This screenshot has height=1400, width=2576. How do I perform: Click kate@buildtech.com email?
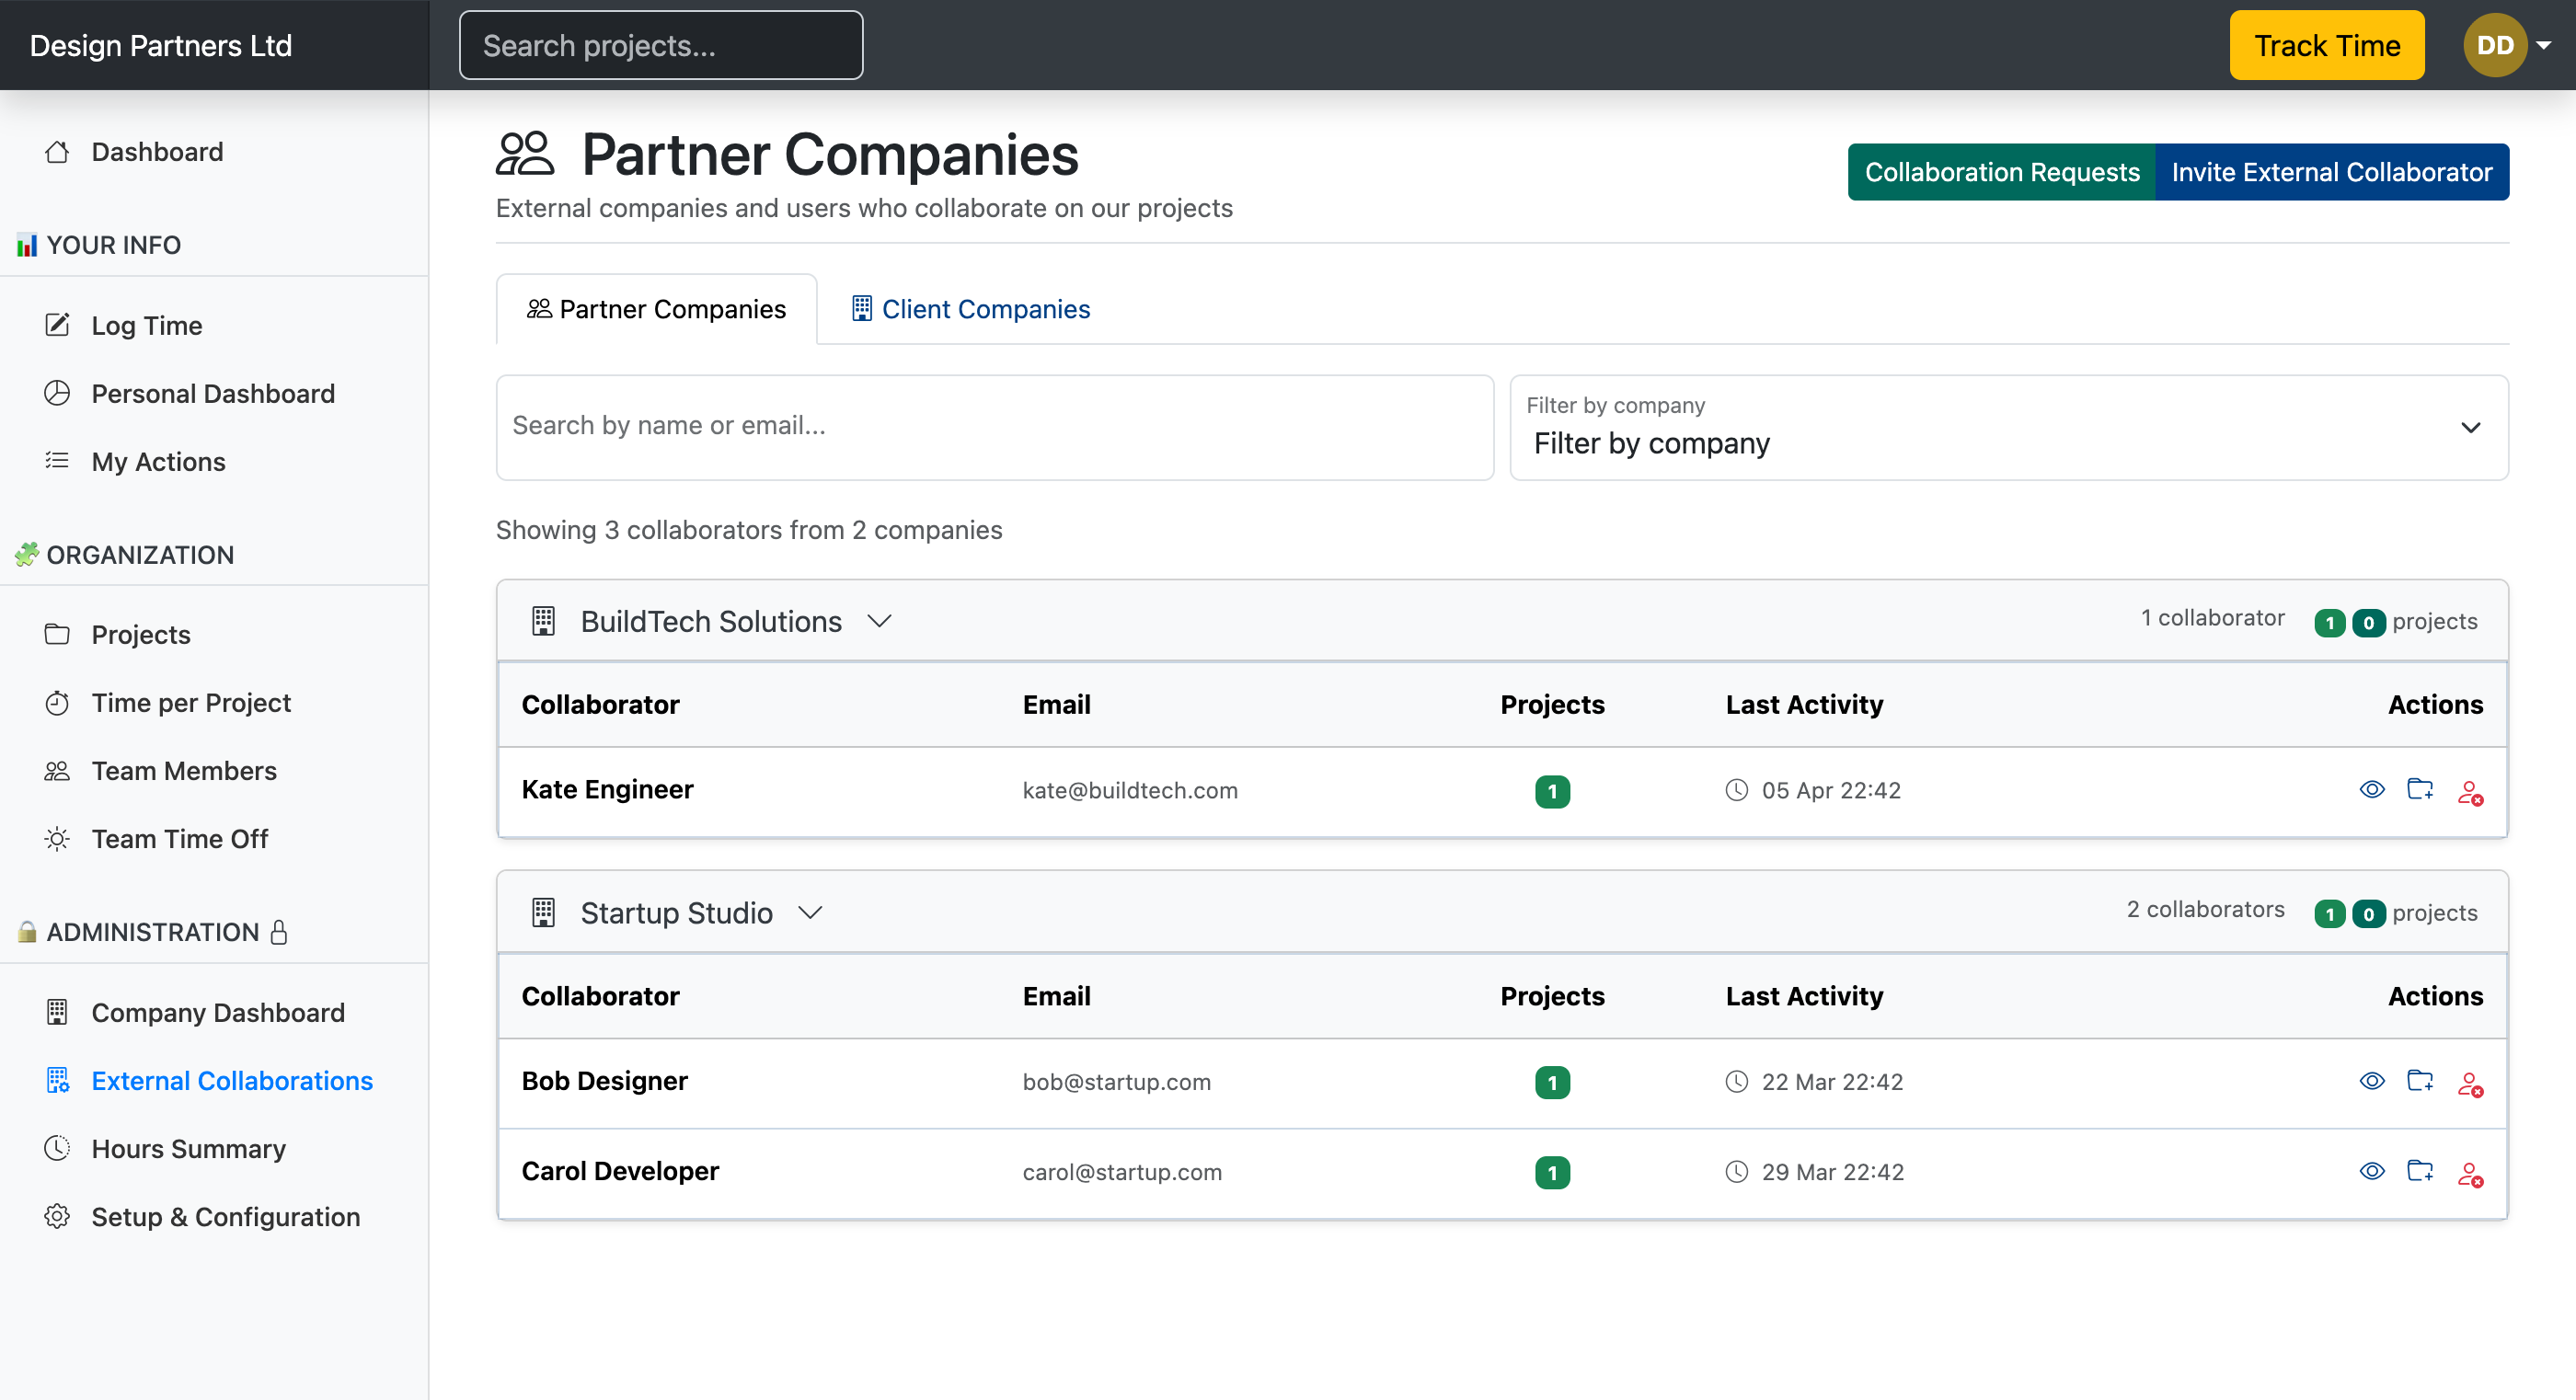1130,790
